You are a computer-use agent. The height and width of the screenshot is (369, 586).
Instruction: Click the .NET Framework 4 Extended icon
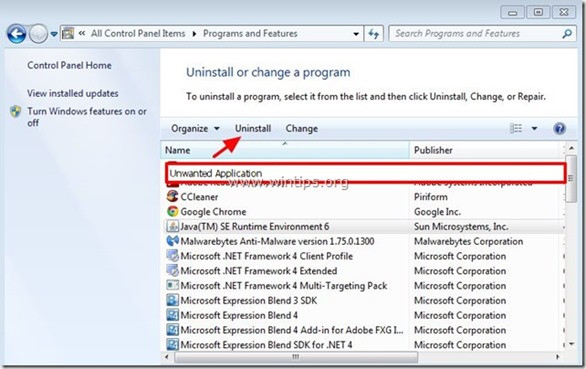[172, 271]
